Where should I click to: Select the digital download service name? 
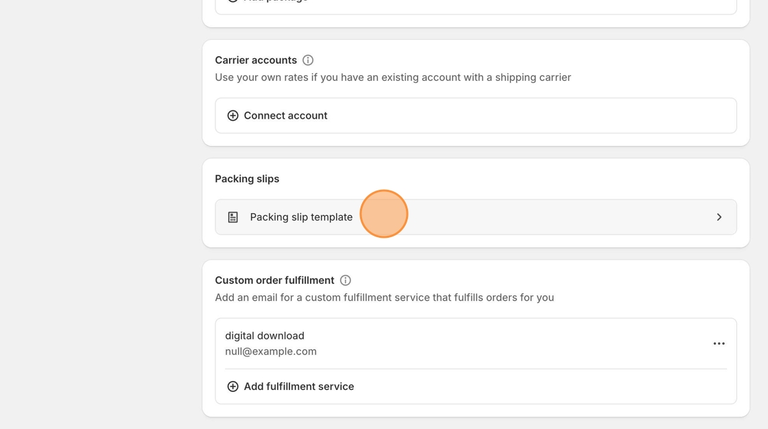pos(264,336)
